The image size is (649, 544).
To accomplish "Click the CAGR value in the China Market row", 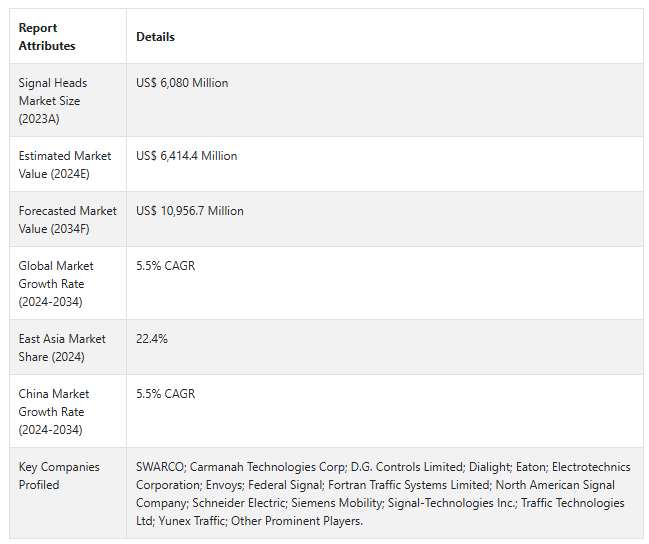I will pos(164,394).
